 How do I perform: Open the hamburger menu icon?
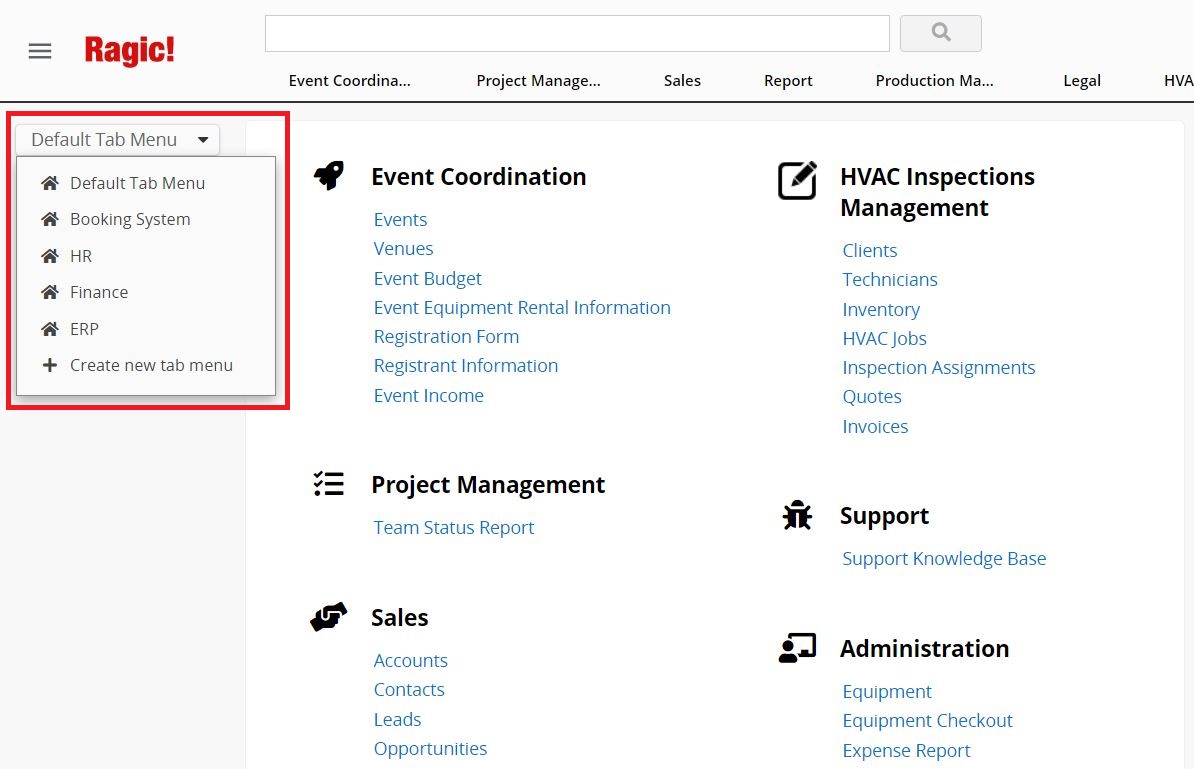click(40, 51)
